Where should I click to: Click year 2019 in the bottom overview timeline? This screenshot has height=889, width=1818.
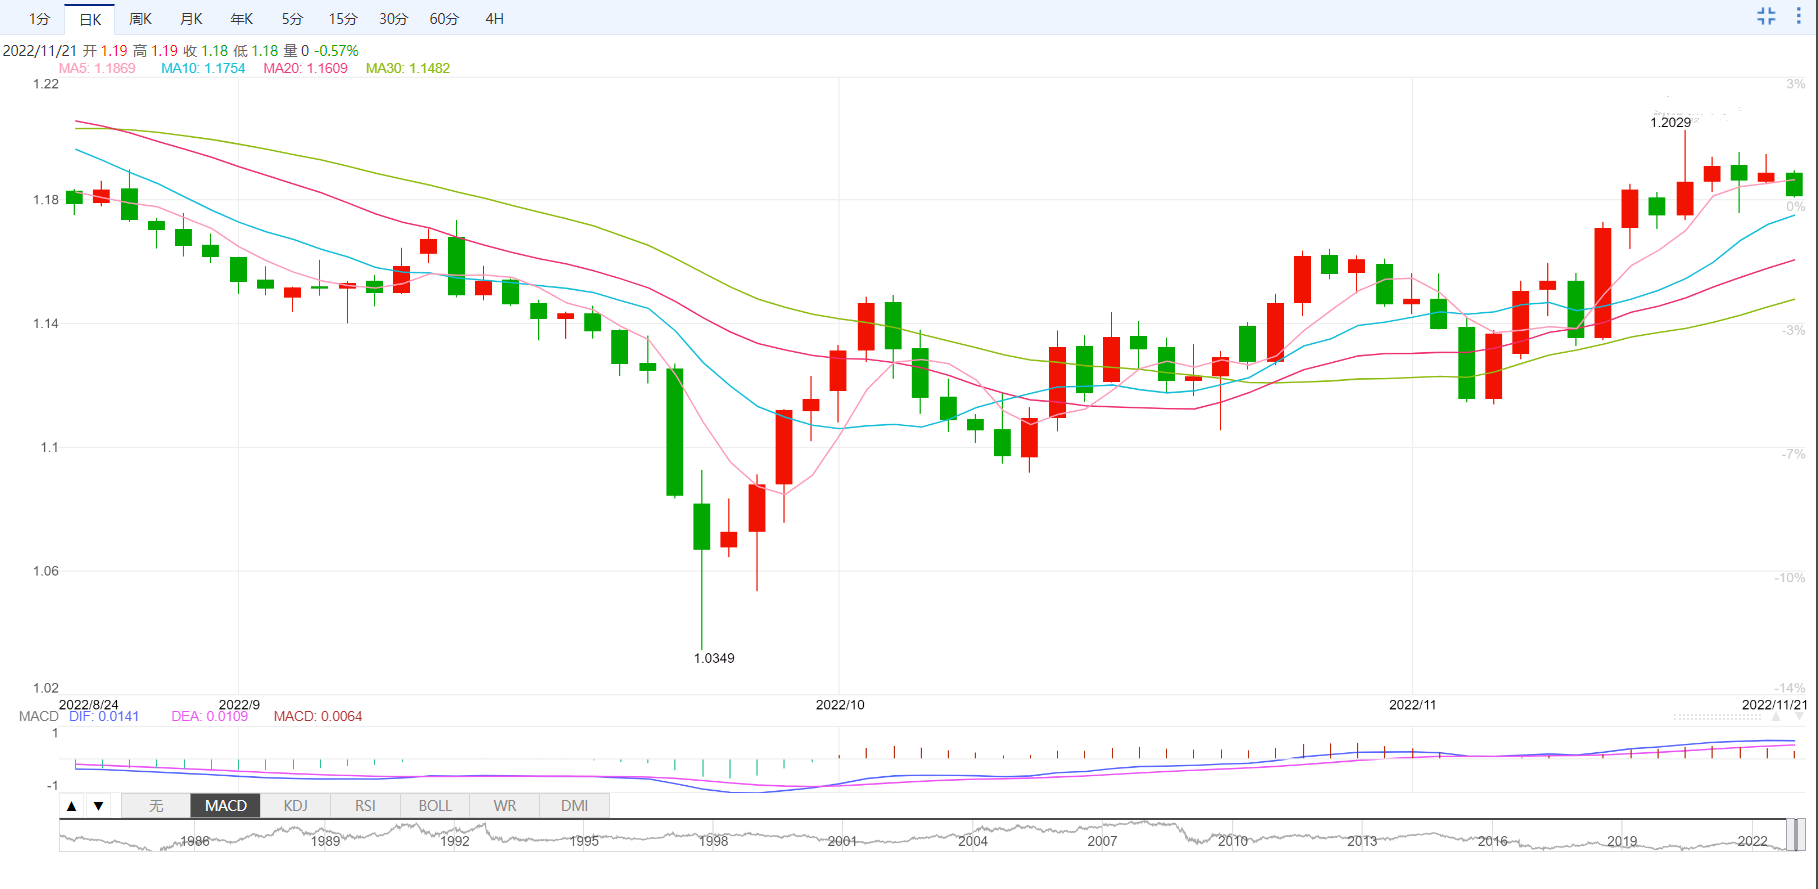[1622, 841]
